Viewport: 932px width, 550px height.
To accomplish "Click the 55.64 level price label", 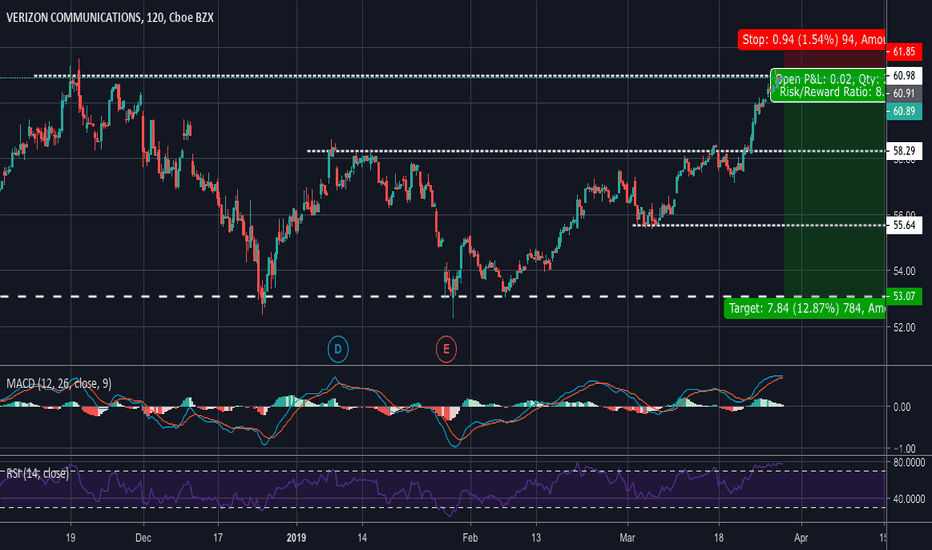I will (904, 225).
